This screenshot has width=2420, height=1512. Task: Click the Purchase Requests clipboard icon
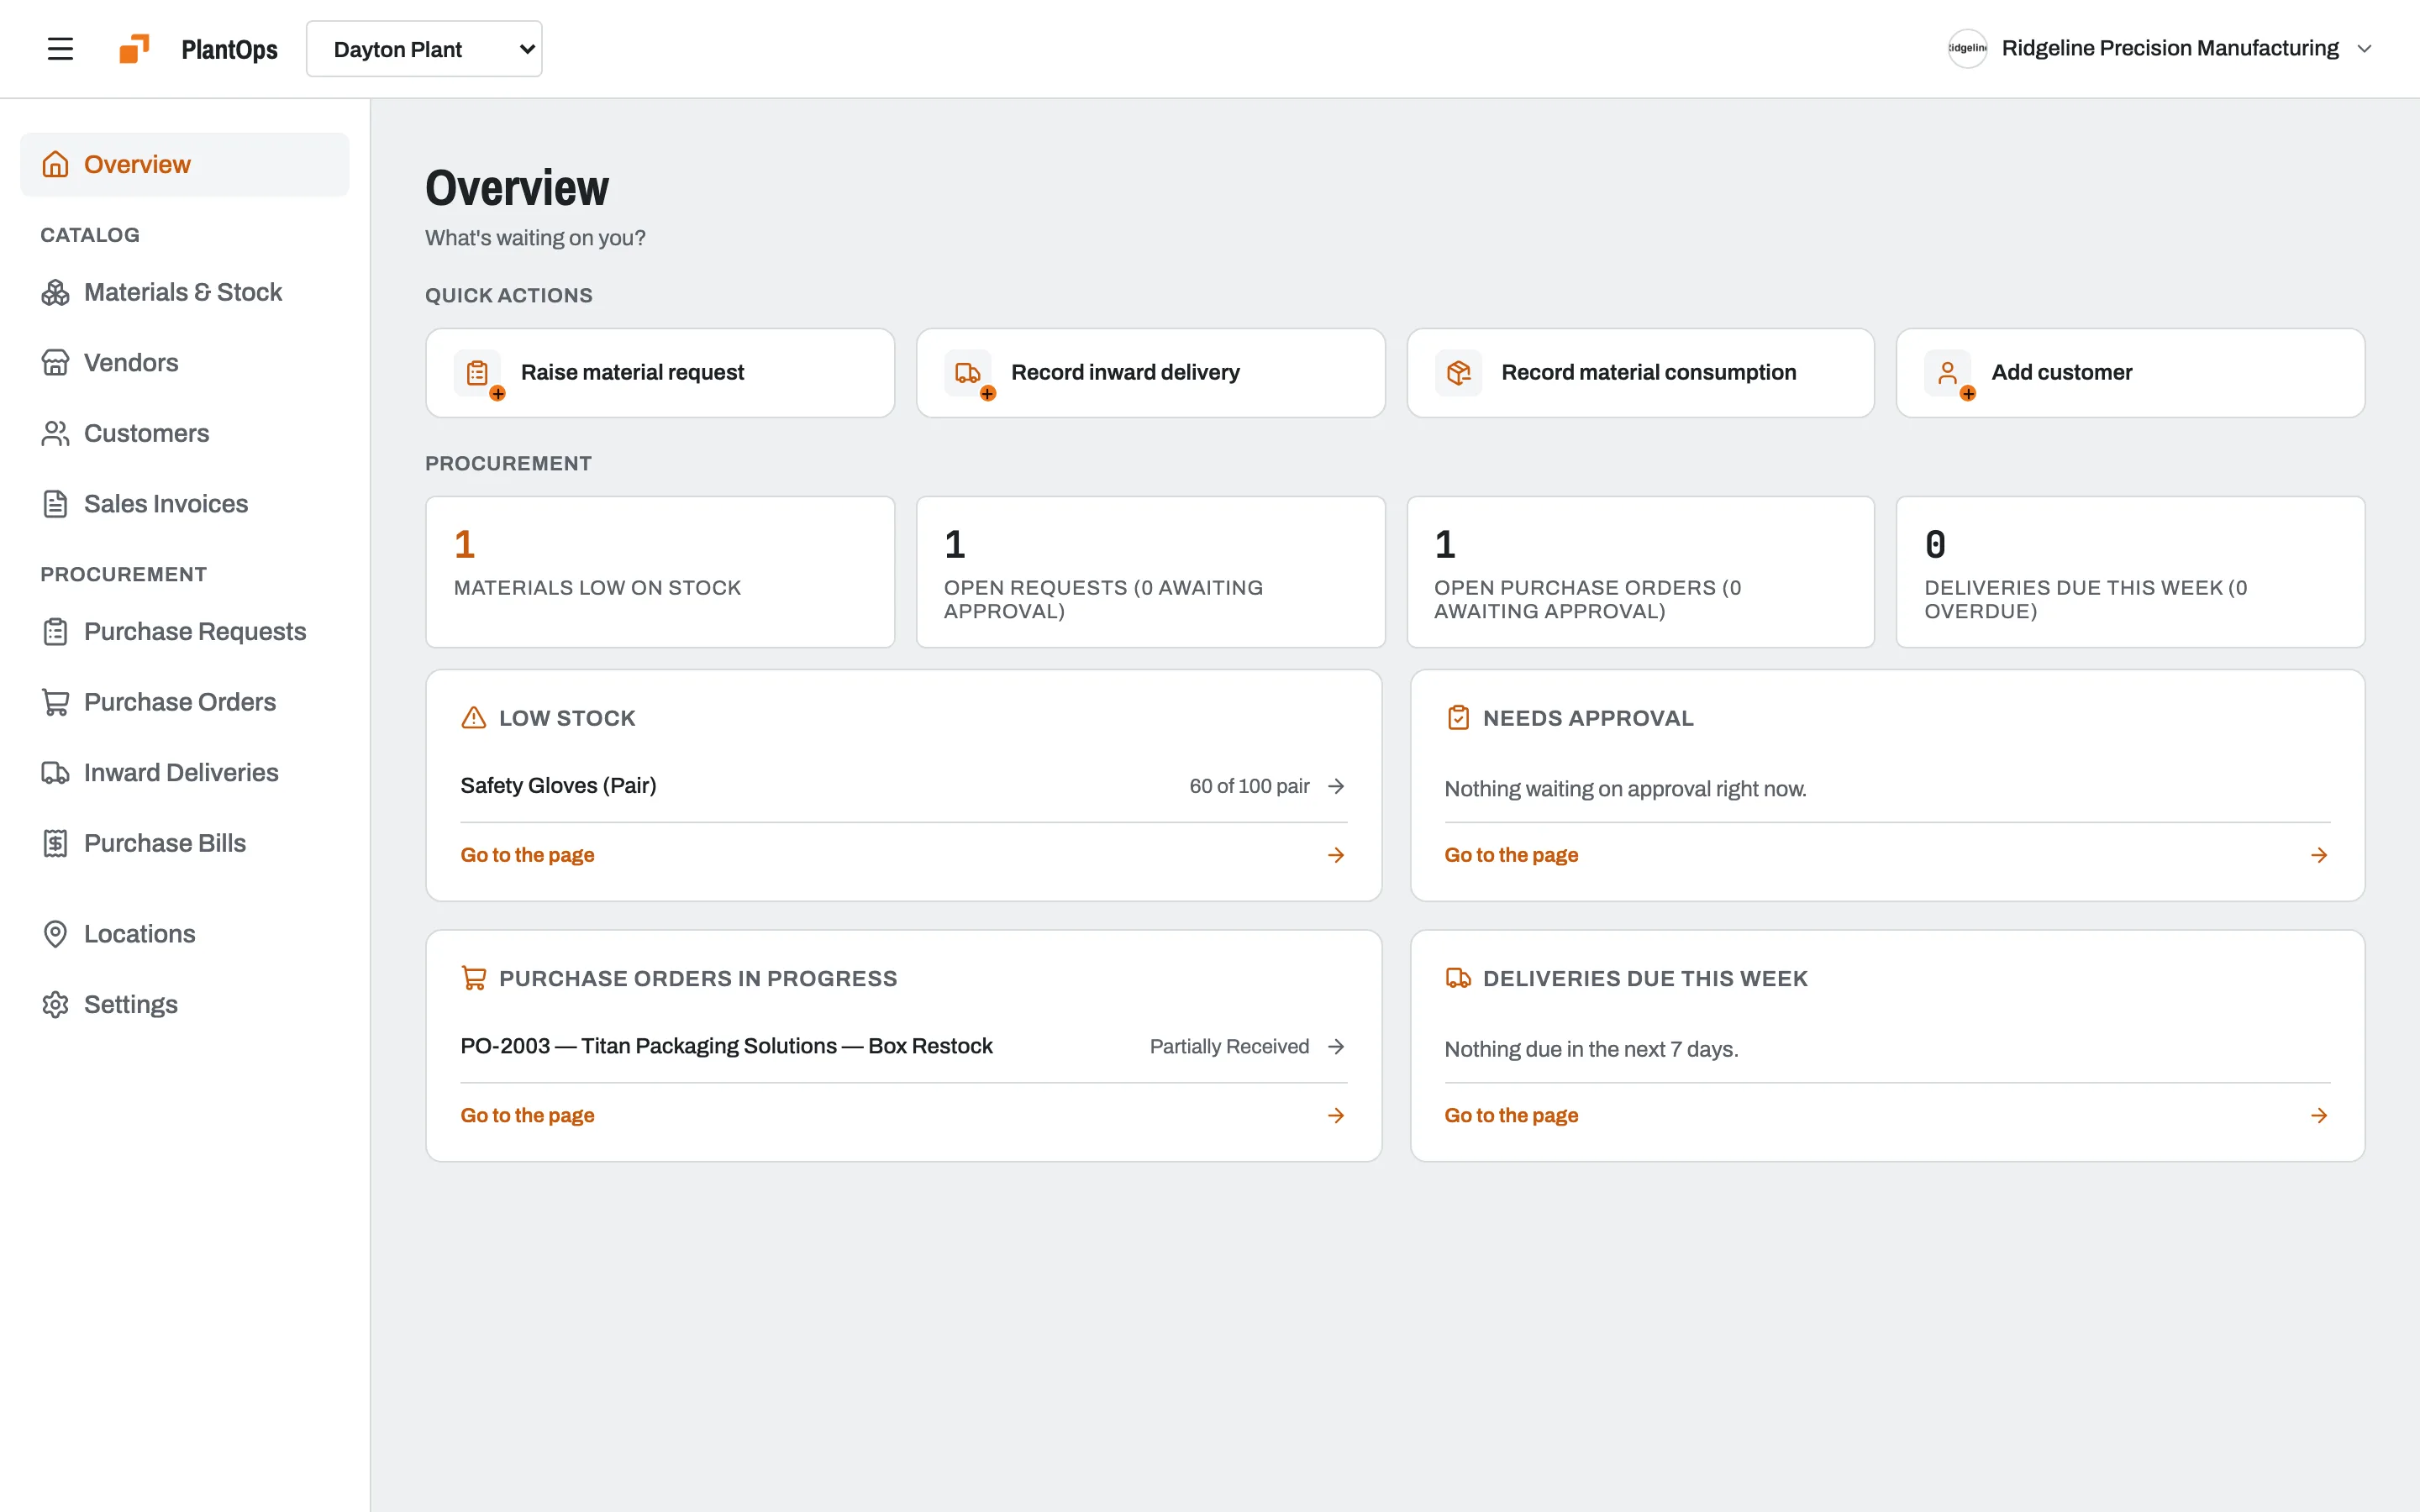coord(55,632)
